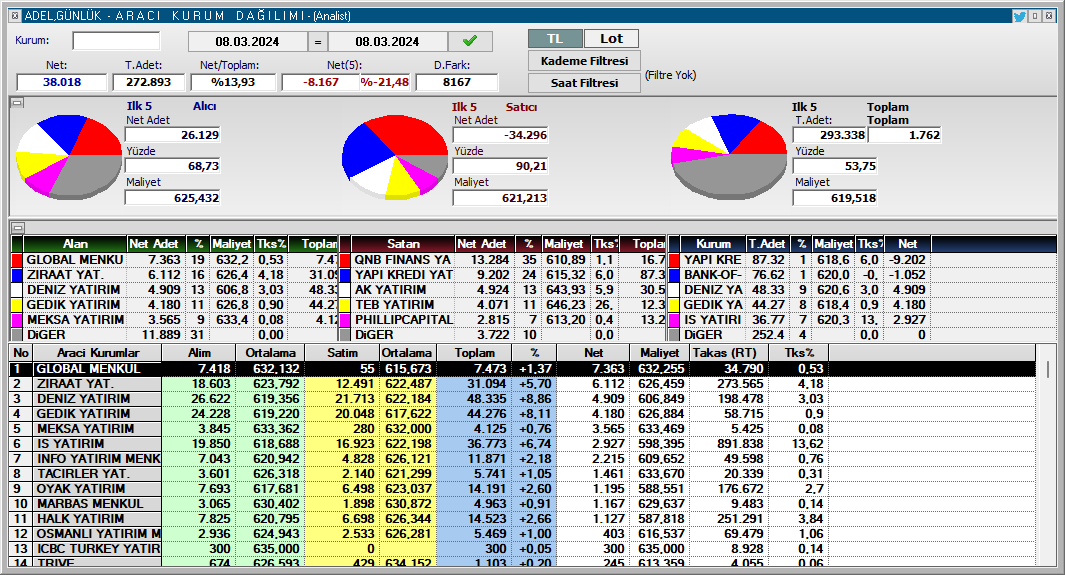Select the DENIZ YATIRIM row in bottom table
The height and width of the screenshot is (575, 1065).
pos(522,398)
